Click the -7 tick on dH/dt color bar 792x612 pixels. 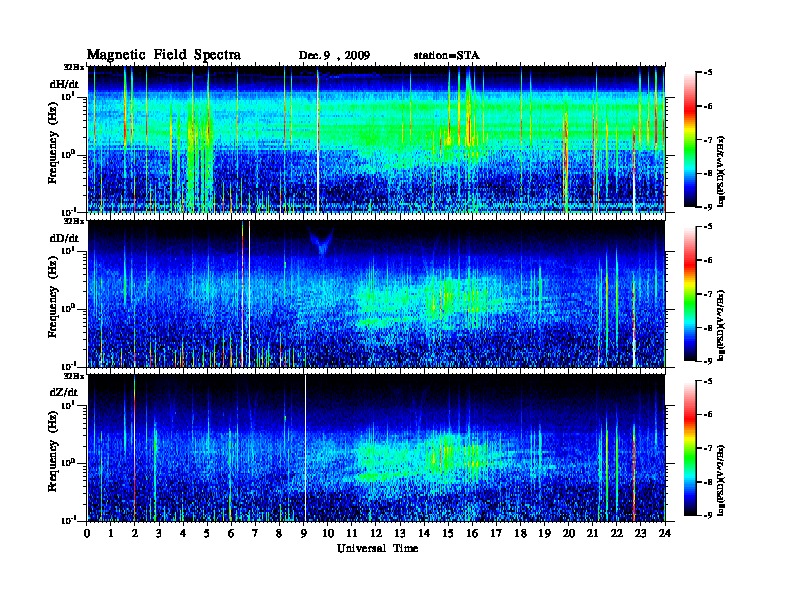coord(707,140)
